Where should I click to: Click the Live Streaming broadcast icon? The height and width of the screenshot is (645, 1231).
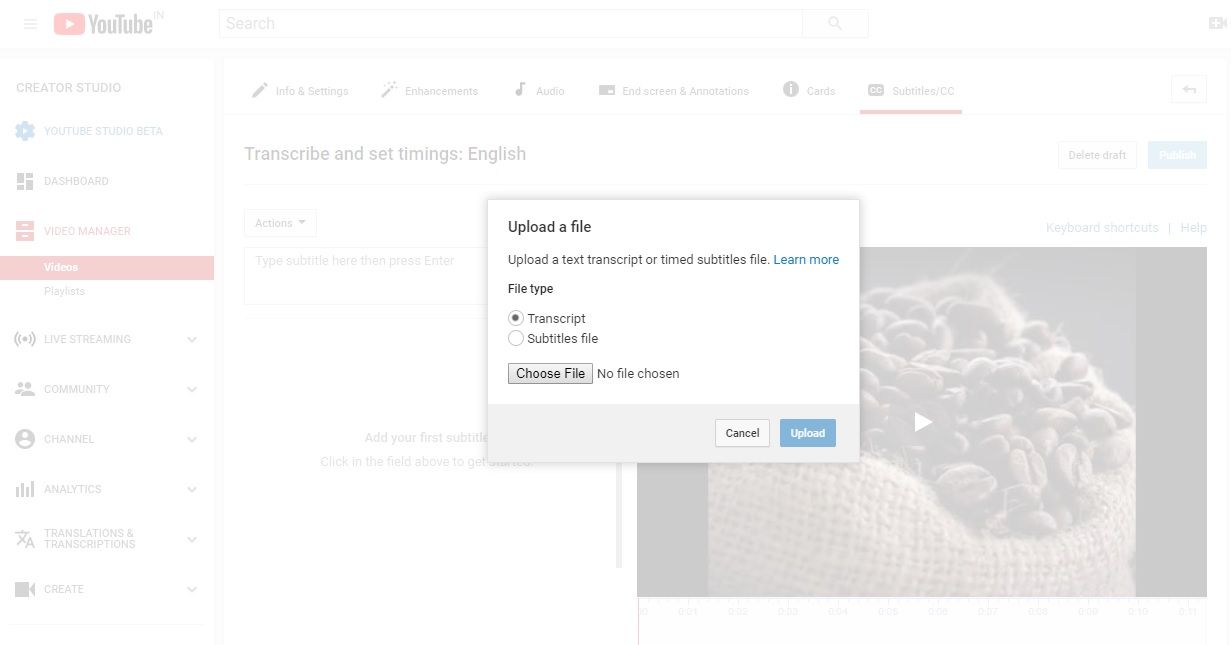pyautogui.click(x=25, y=339)
